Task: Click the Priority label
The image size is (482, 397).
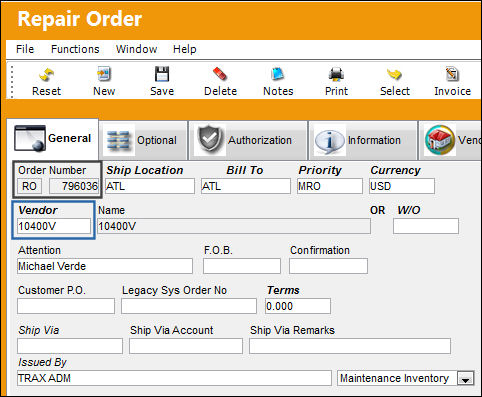Action: click(x=320, y=170)
